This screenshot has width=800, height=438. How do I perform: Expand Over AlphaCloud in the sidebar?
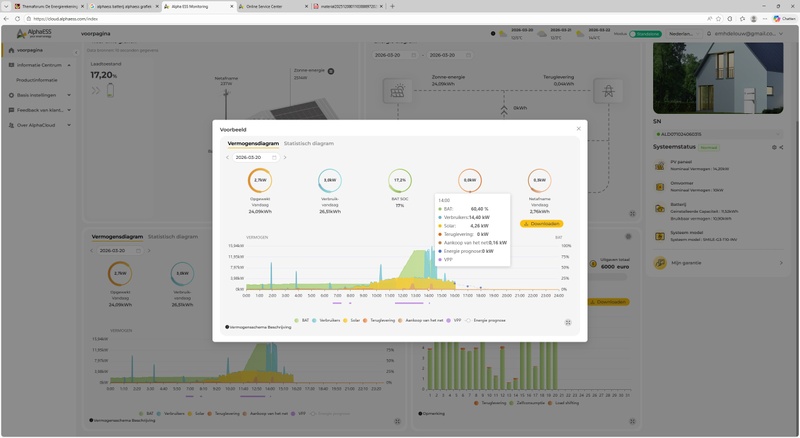pos(39,125)
